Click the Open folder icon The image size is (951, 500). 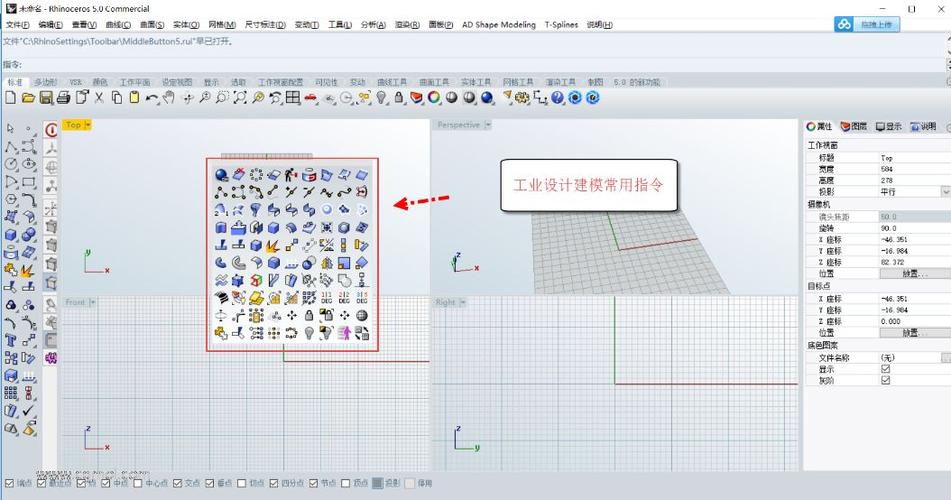pos(28,98)
